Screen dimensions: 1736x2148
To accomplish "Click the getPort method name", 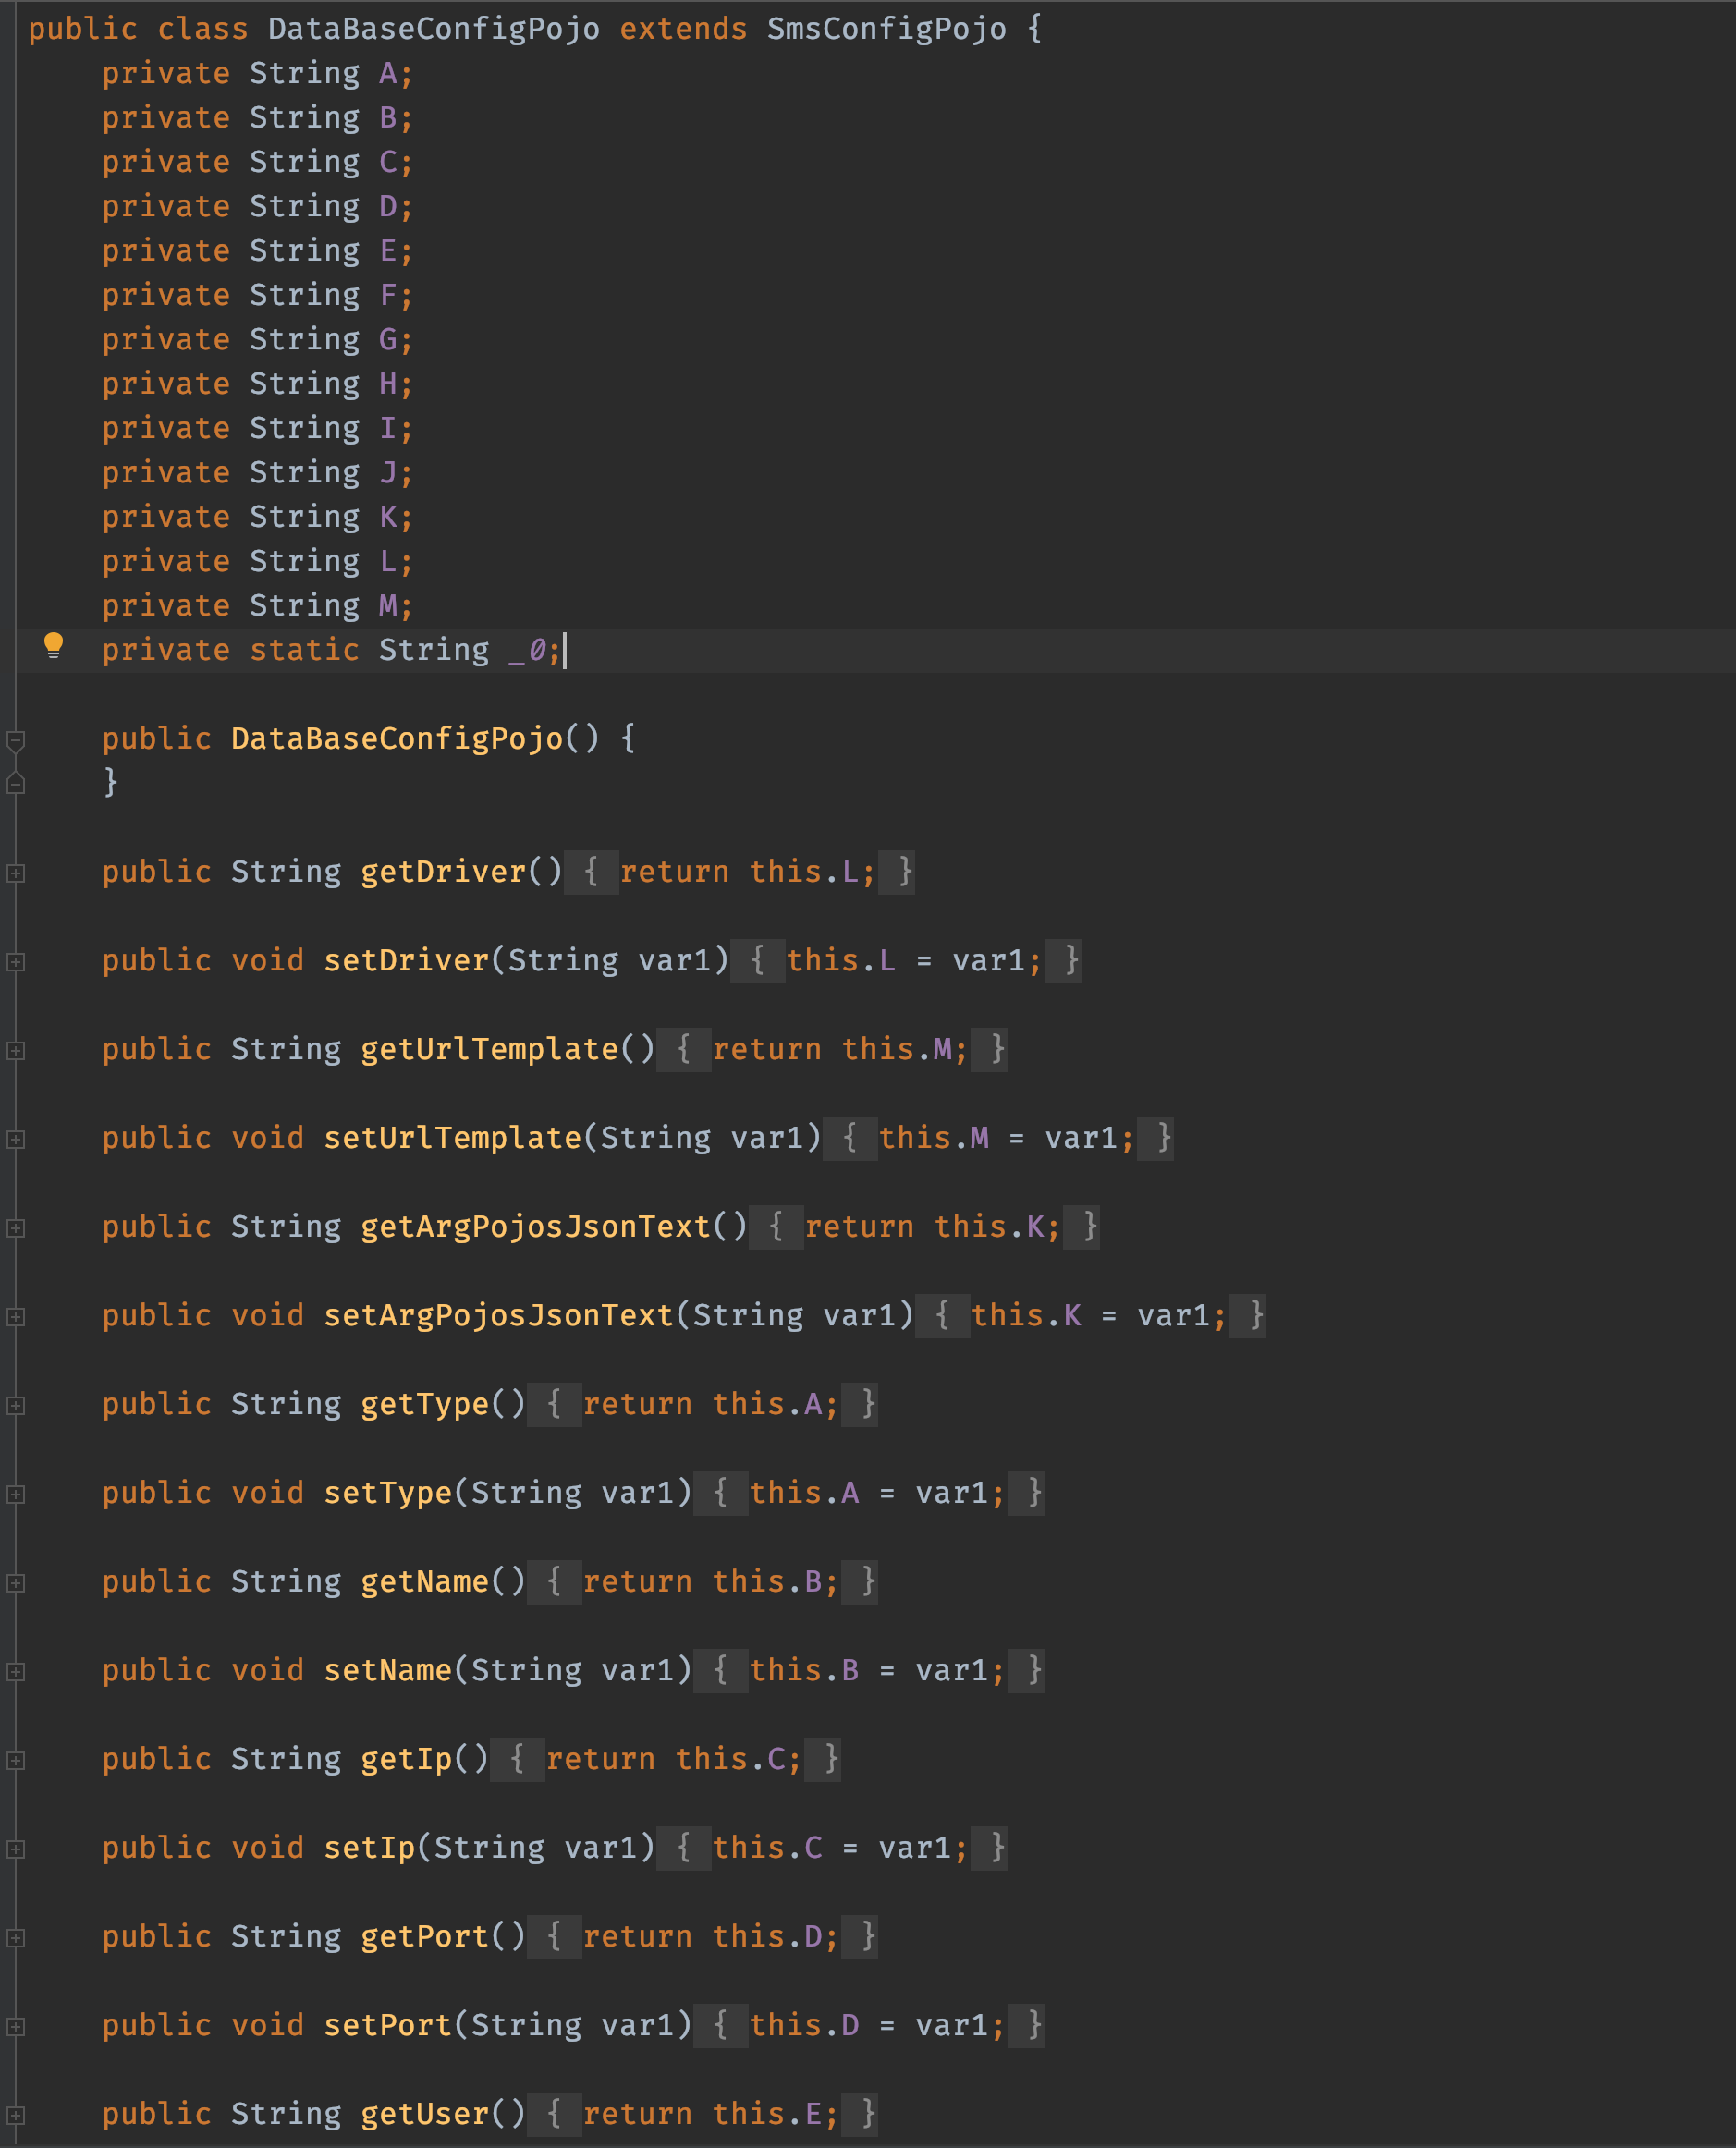I will [424, 1936].
